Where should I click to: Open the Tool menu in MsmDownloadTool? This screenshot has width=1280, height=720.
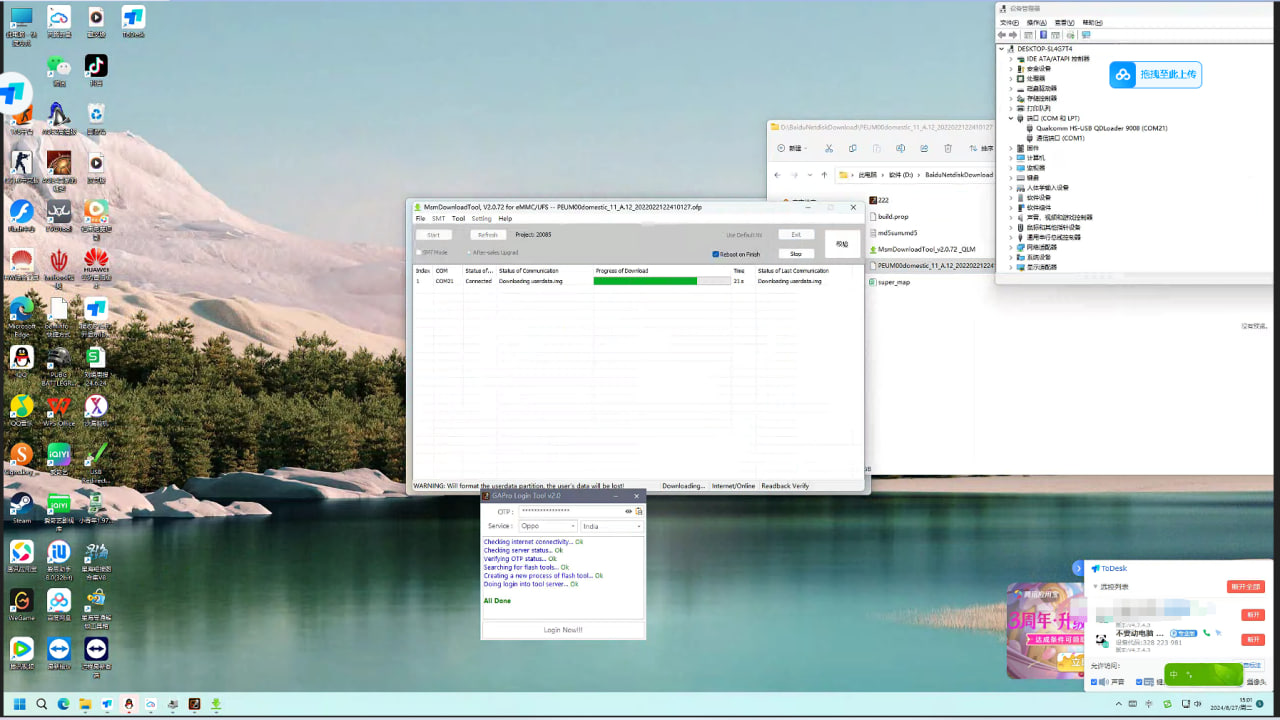pyautogui.click(x=458, y=218)
